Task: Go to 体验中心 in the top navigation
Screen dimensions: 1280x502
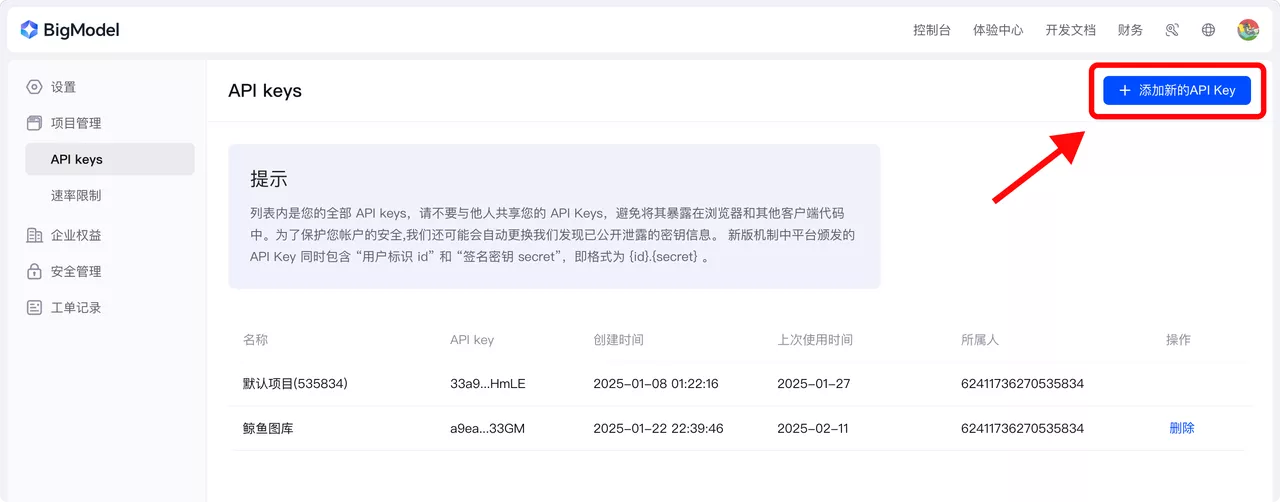Action: 998,30
